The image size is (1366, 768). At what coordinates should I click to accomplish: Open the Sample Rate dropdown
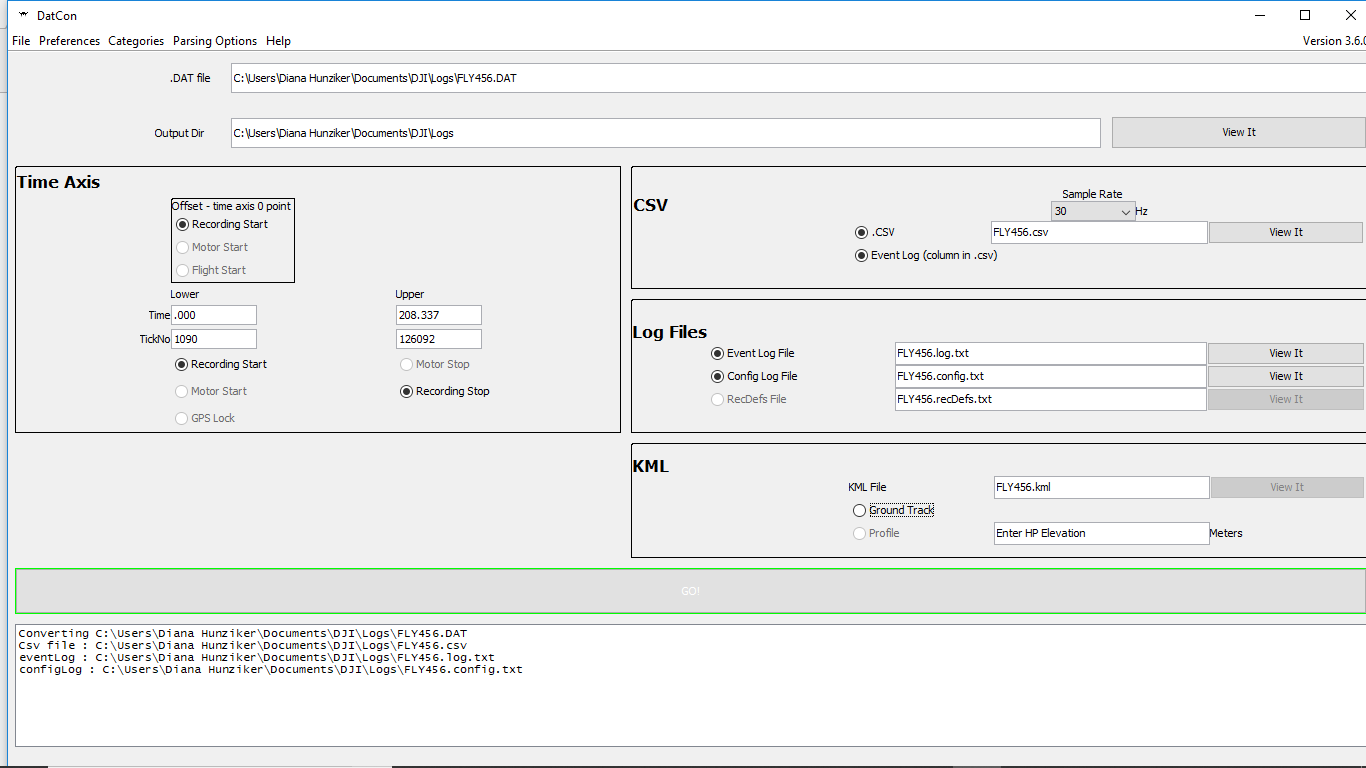(x=1093, y=211)
